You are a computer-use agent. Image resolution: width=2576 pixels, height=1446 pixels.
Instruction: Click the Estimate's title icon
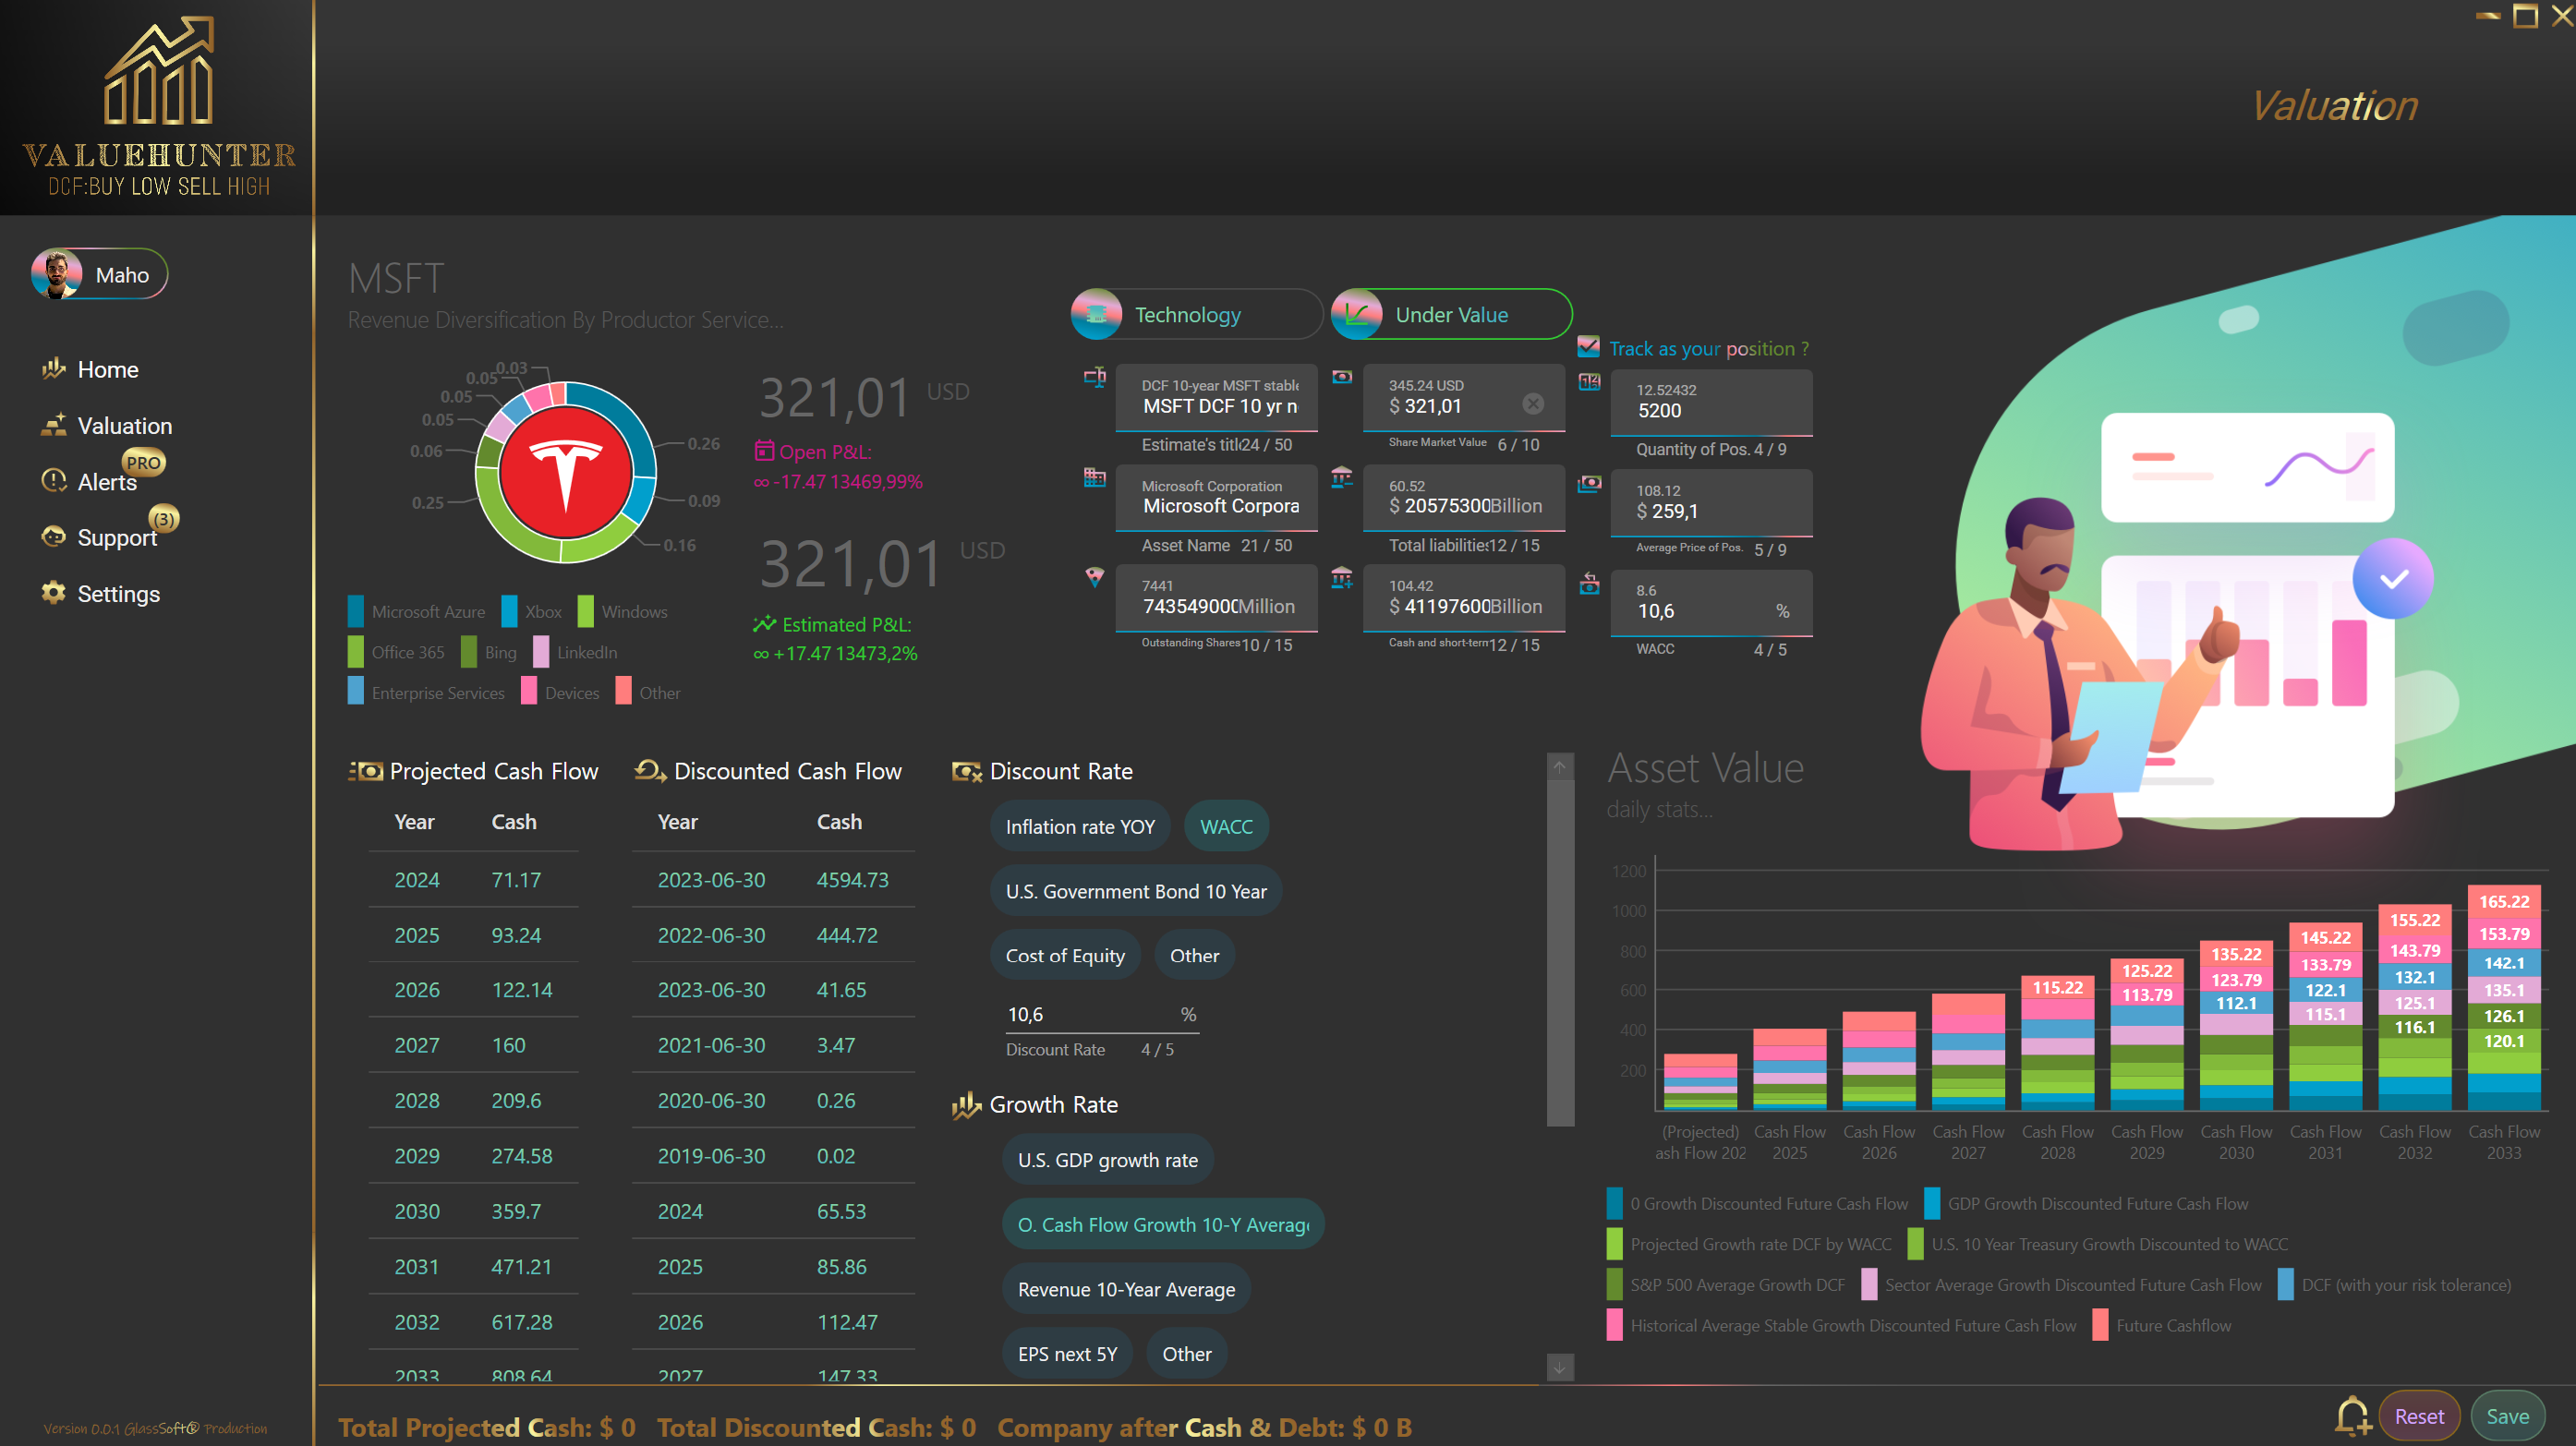tap(1095, 377)
